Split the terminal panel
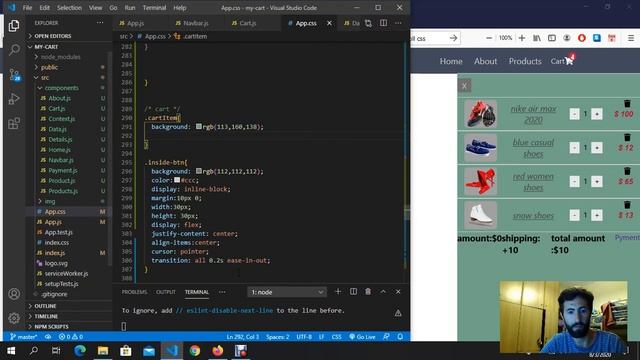This screenshot has width=640, height=360. (x=353, y=291)
